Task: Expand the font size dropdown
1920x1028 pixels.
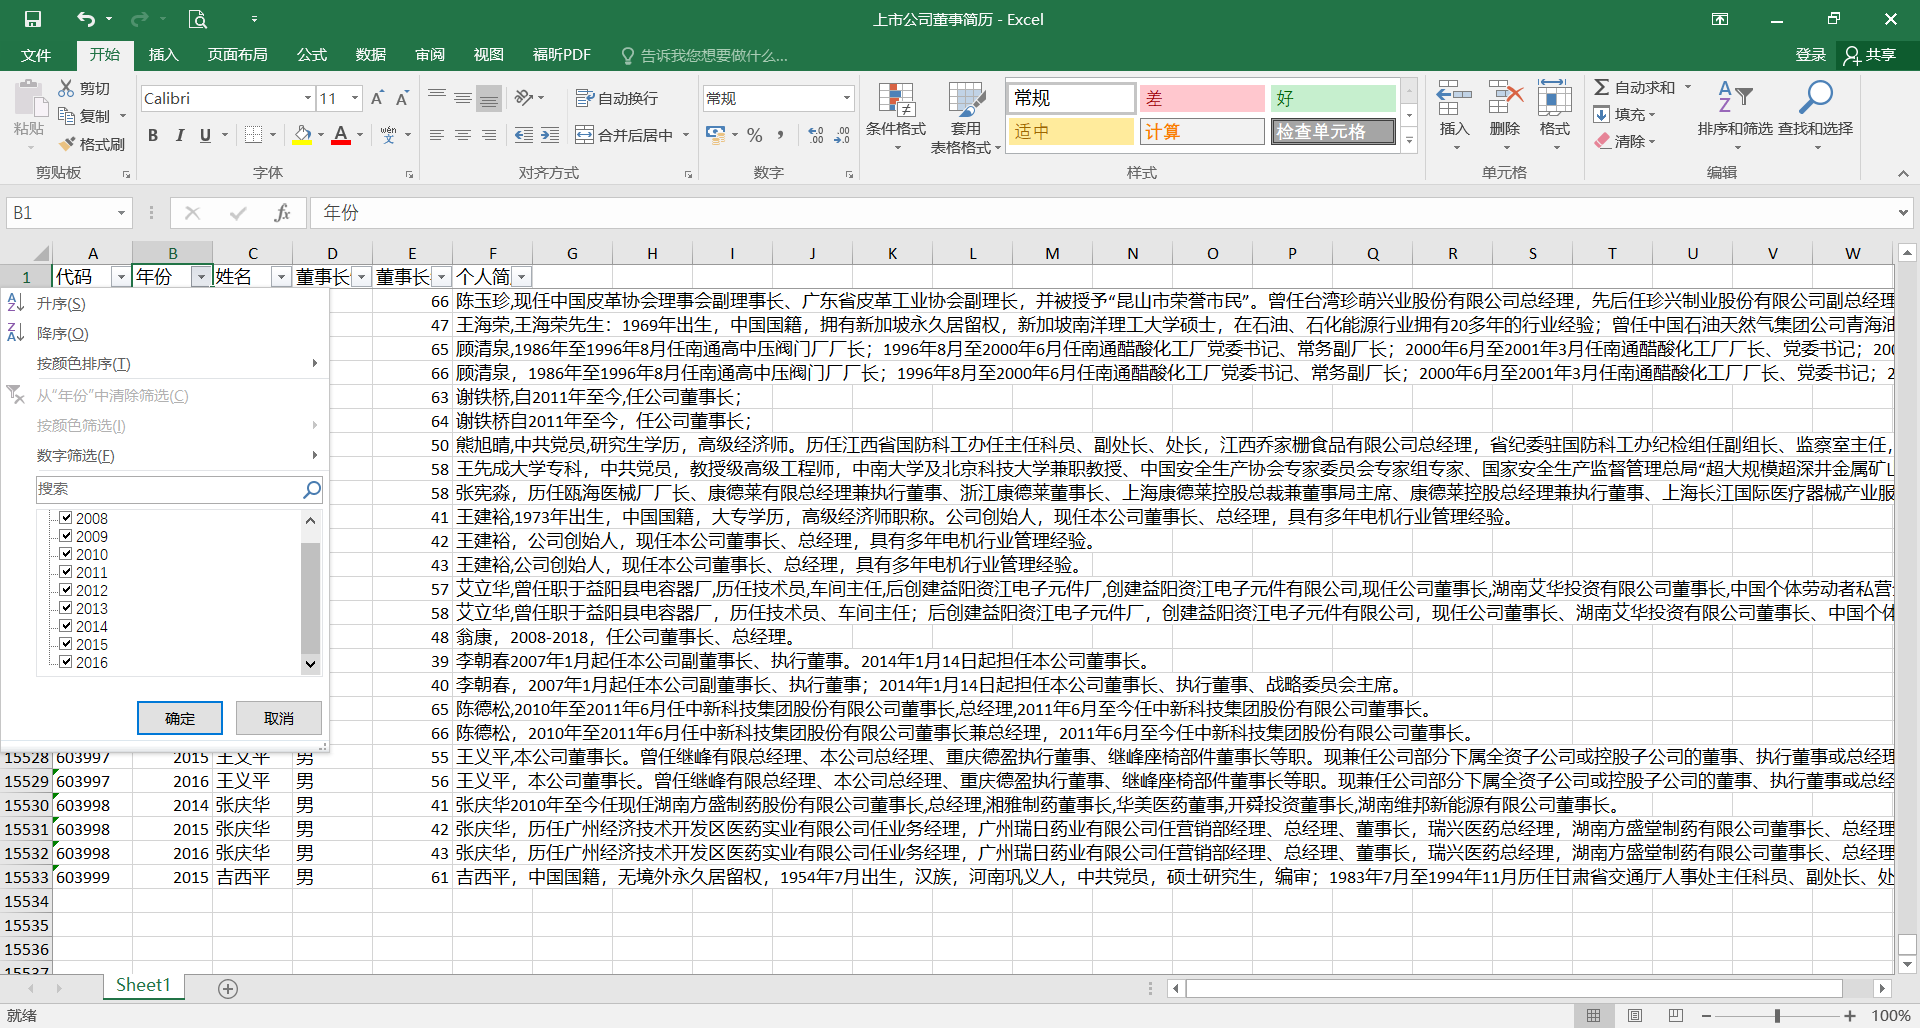Action: [355, 98]
